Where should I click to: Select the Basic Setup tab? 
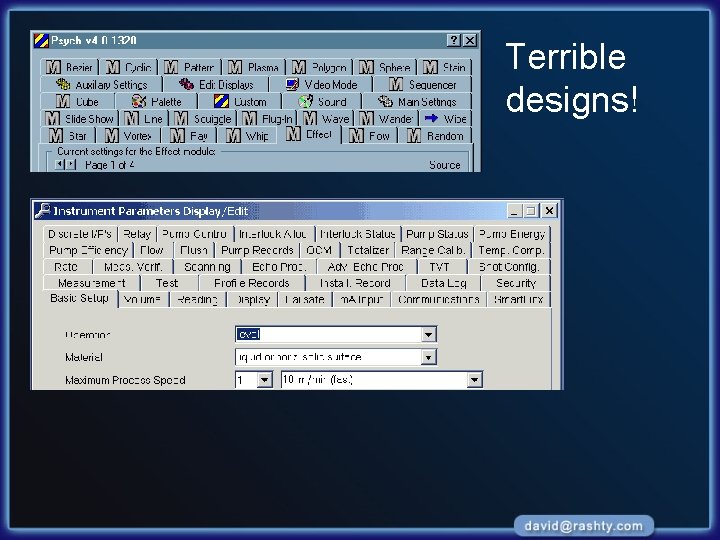tap(79, 298)
